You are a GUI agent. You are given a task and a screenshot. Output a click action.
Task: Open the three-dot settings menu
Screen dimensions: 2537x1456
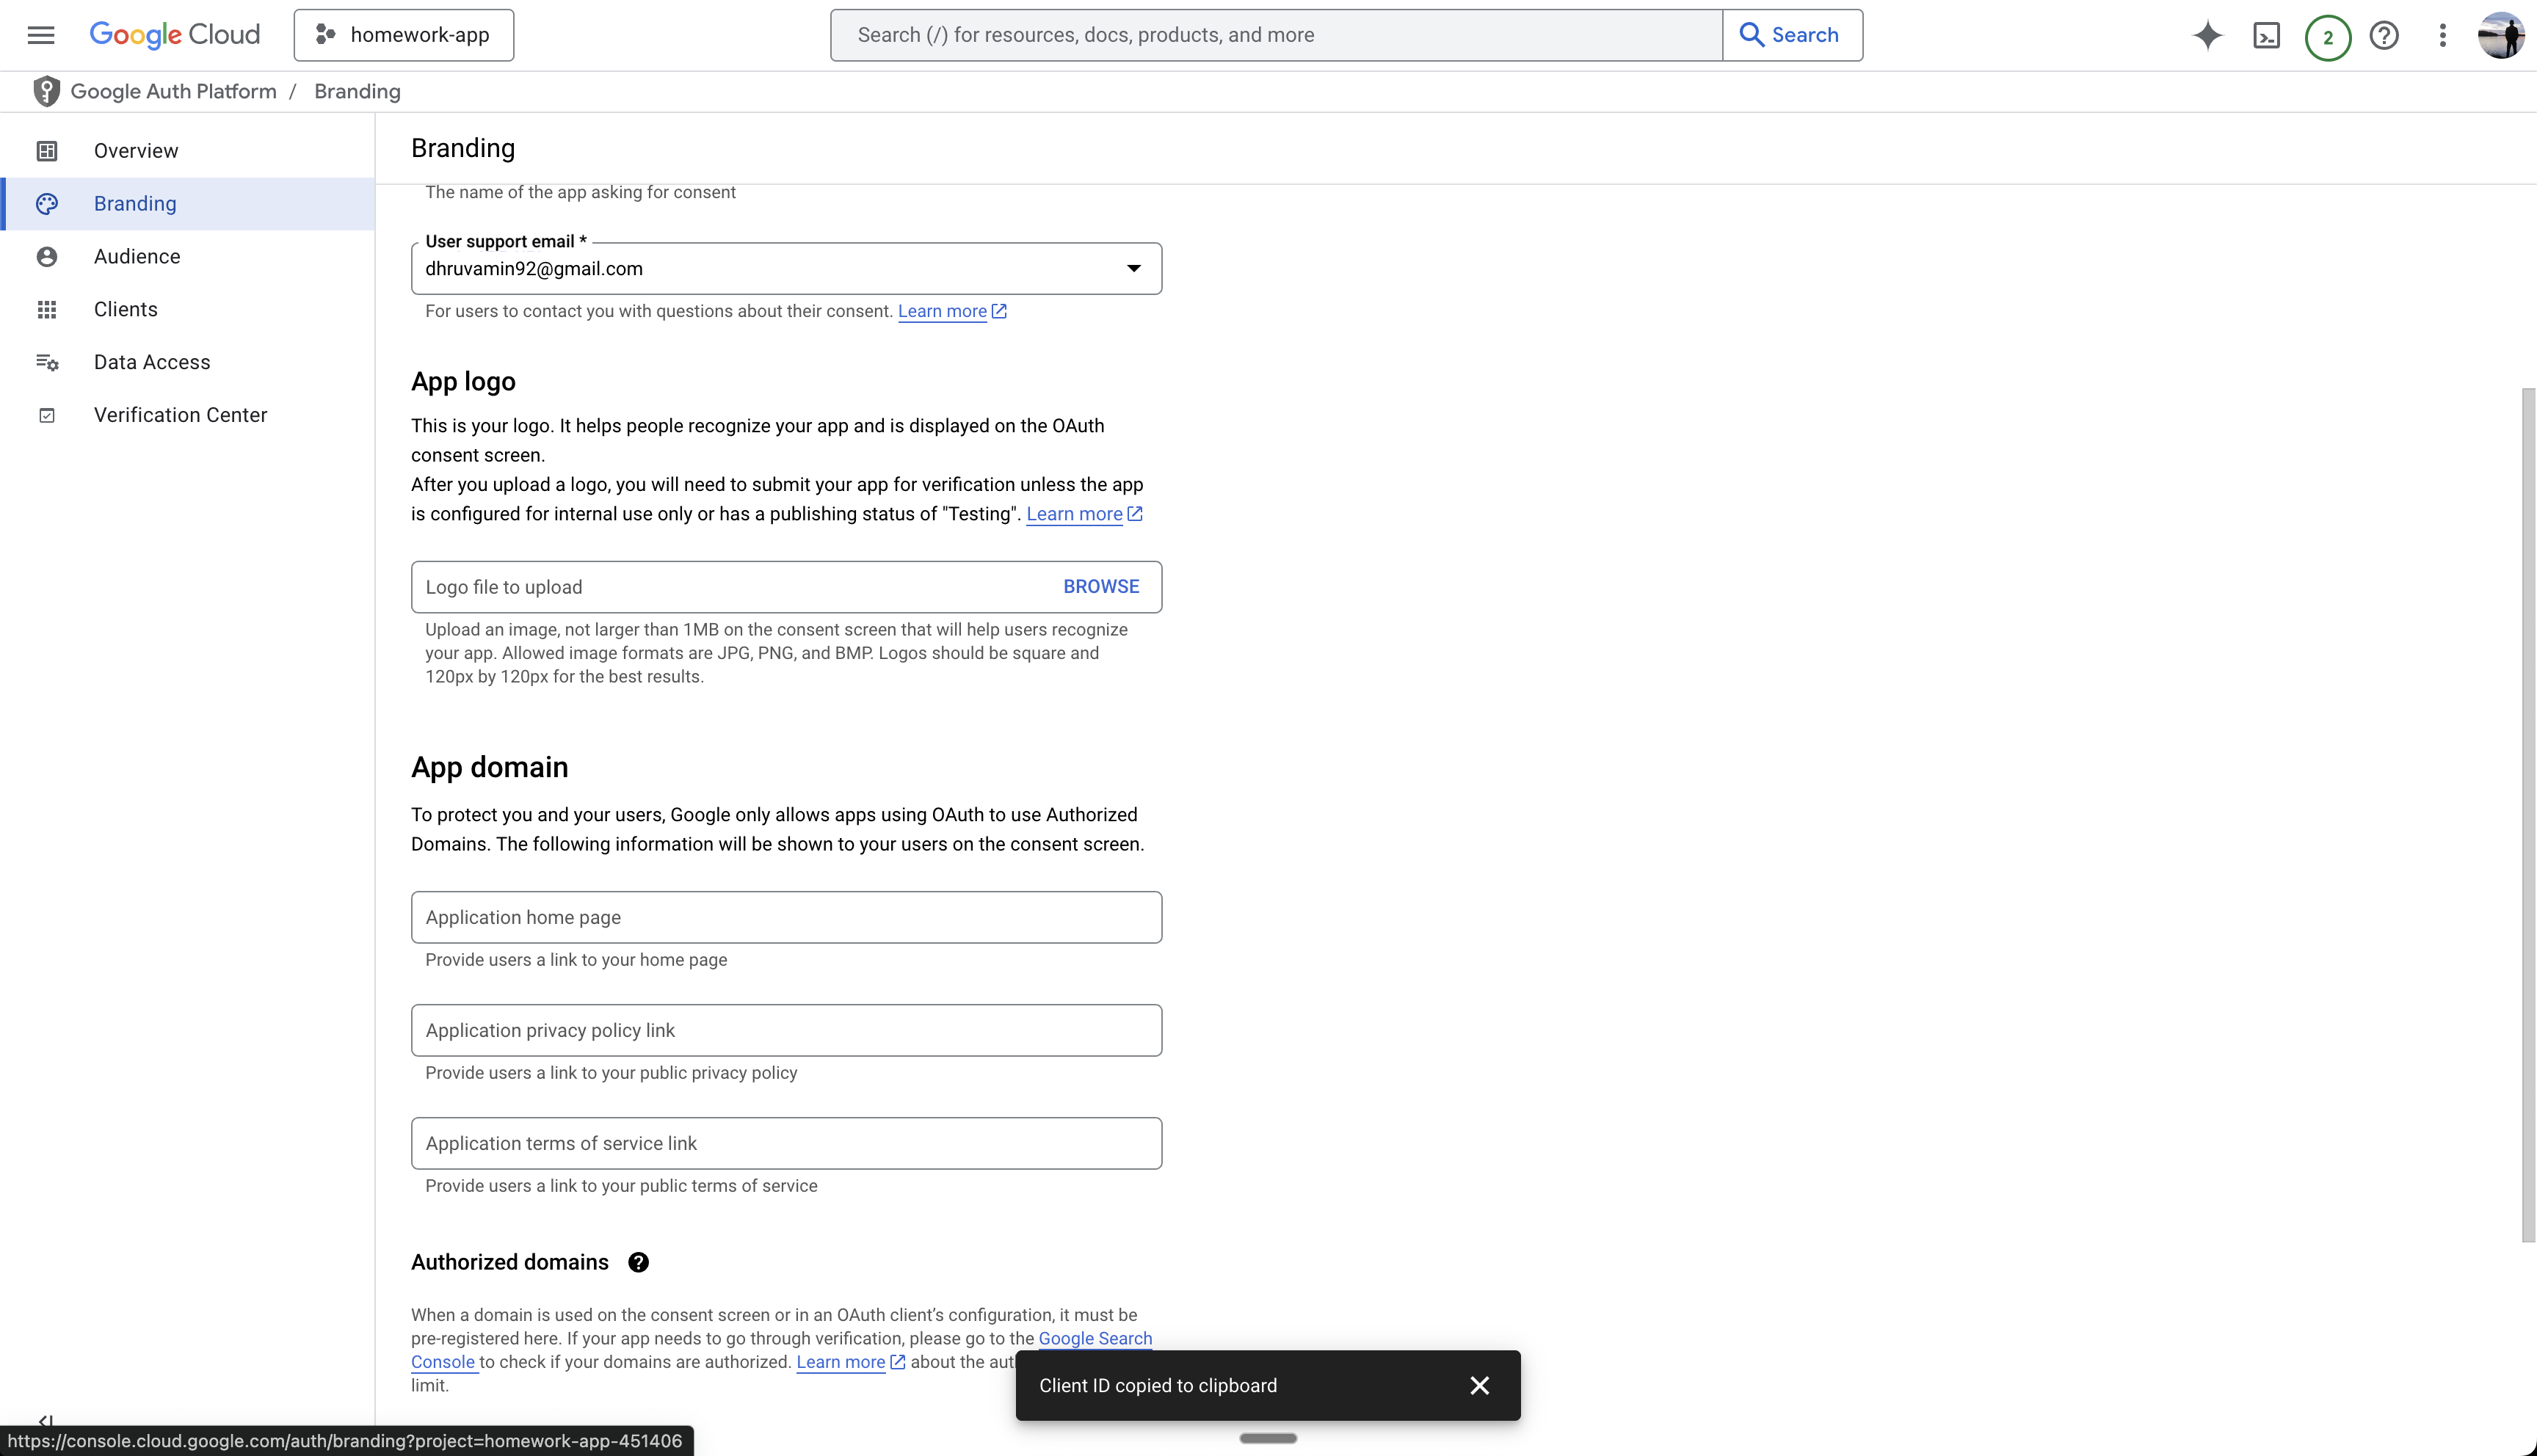tap(2443, 36)
